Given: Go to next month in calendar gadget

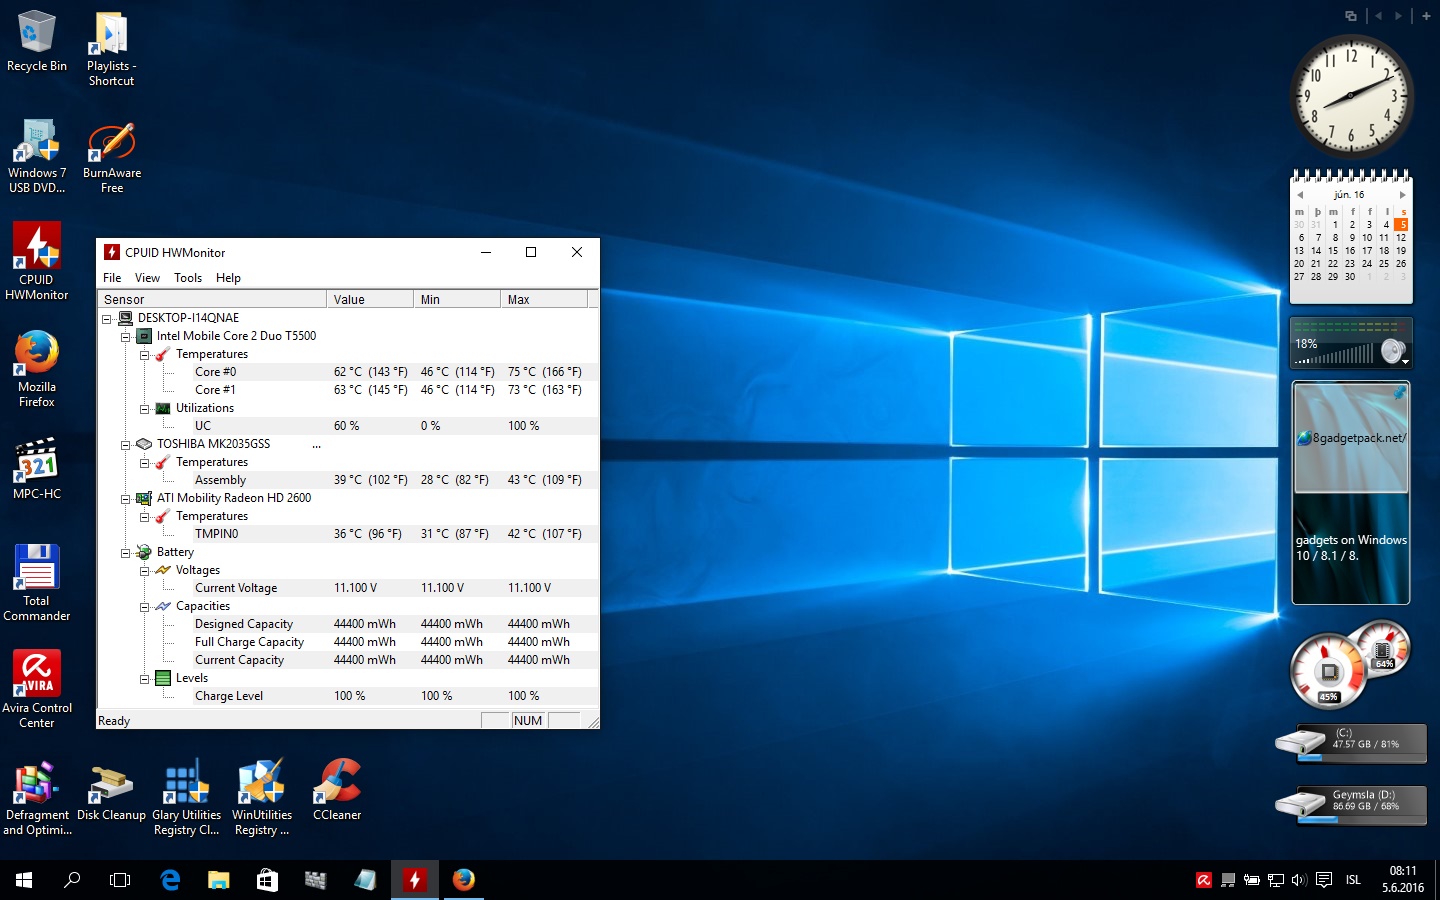Looking at the screenshot, I should [1402, 195].
